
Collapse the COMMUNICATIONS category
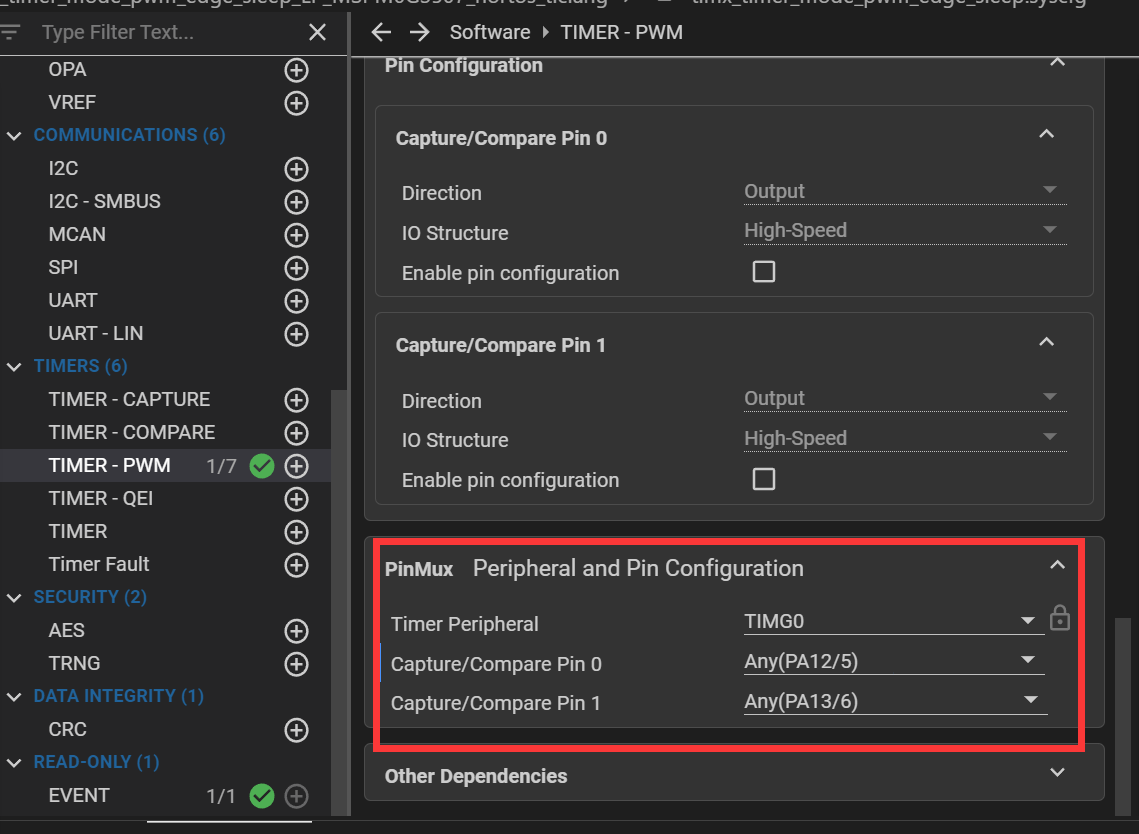pyautogui.click(x=14, y=136)
